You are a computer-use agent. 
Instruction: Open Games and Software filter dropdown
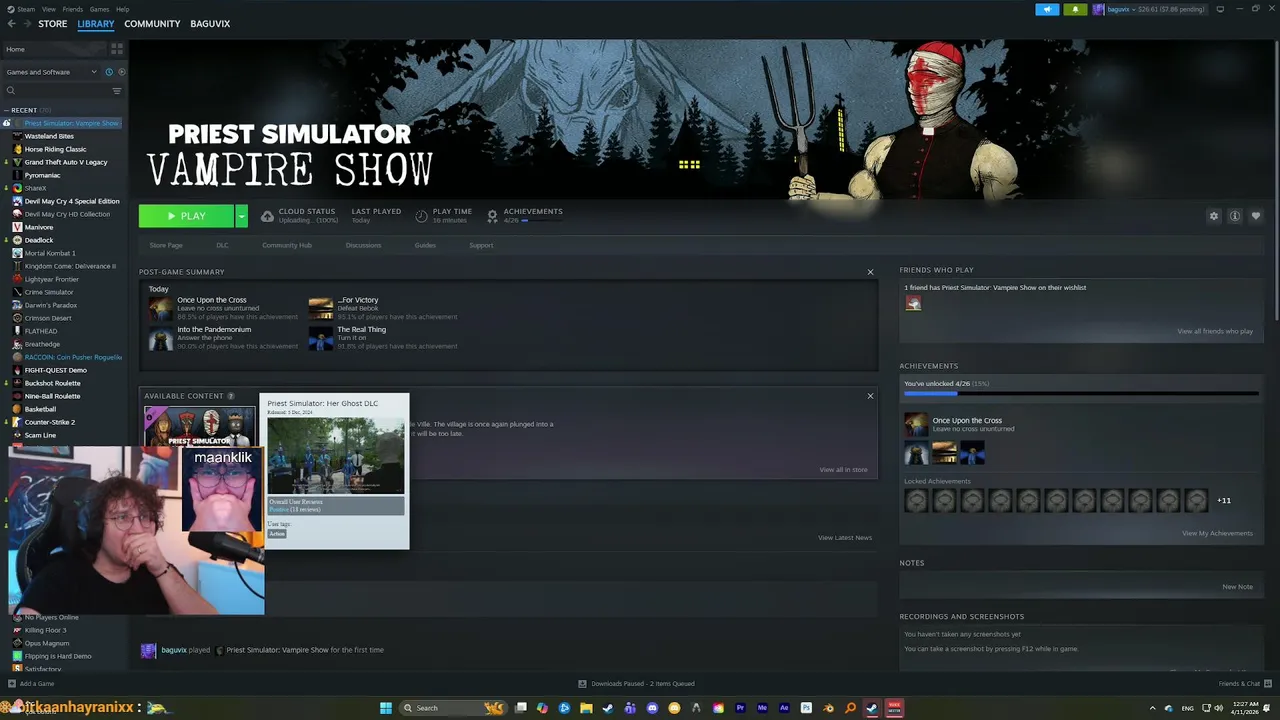(51, 72)
